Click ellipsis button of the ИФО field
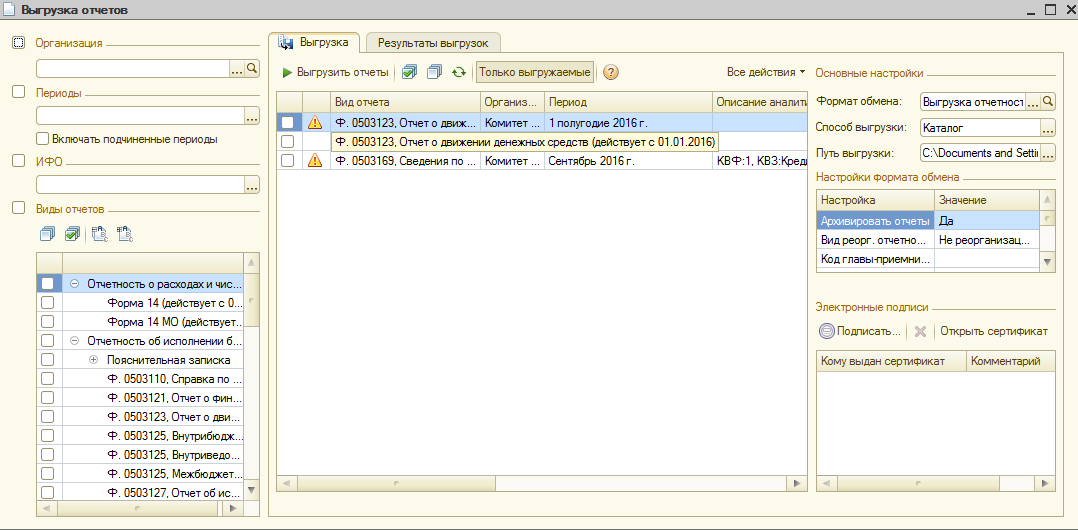Screen dimensions: 1078x530 point(252,184)
